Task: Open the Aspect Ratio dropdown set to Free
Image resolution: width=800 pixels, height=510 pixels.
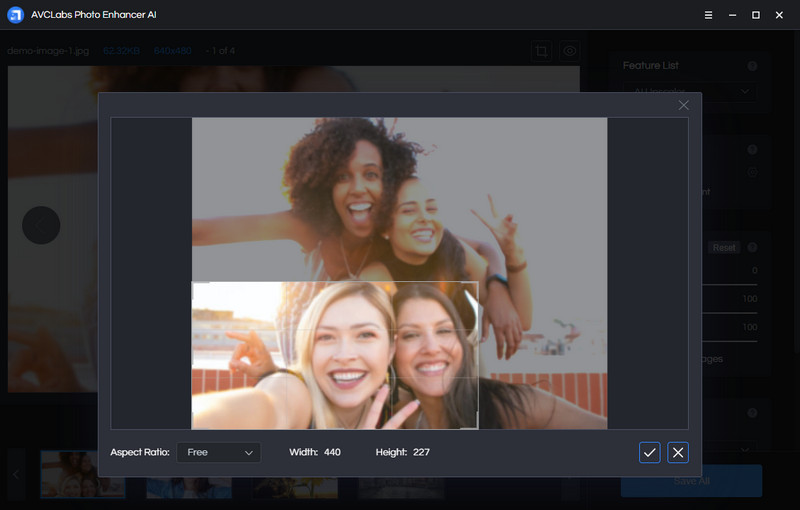Action: coord(219,452)
